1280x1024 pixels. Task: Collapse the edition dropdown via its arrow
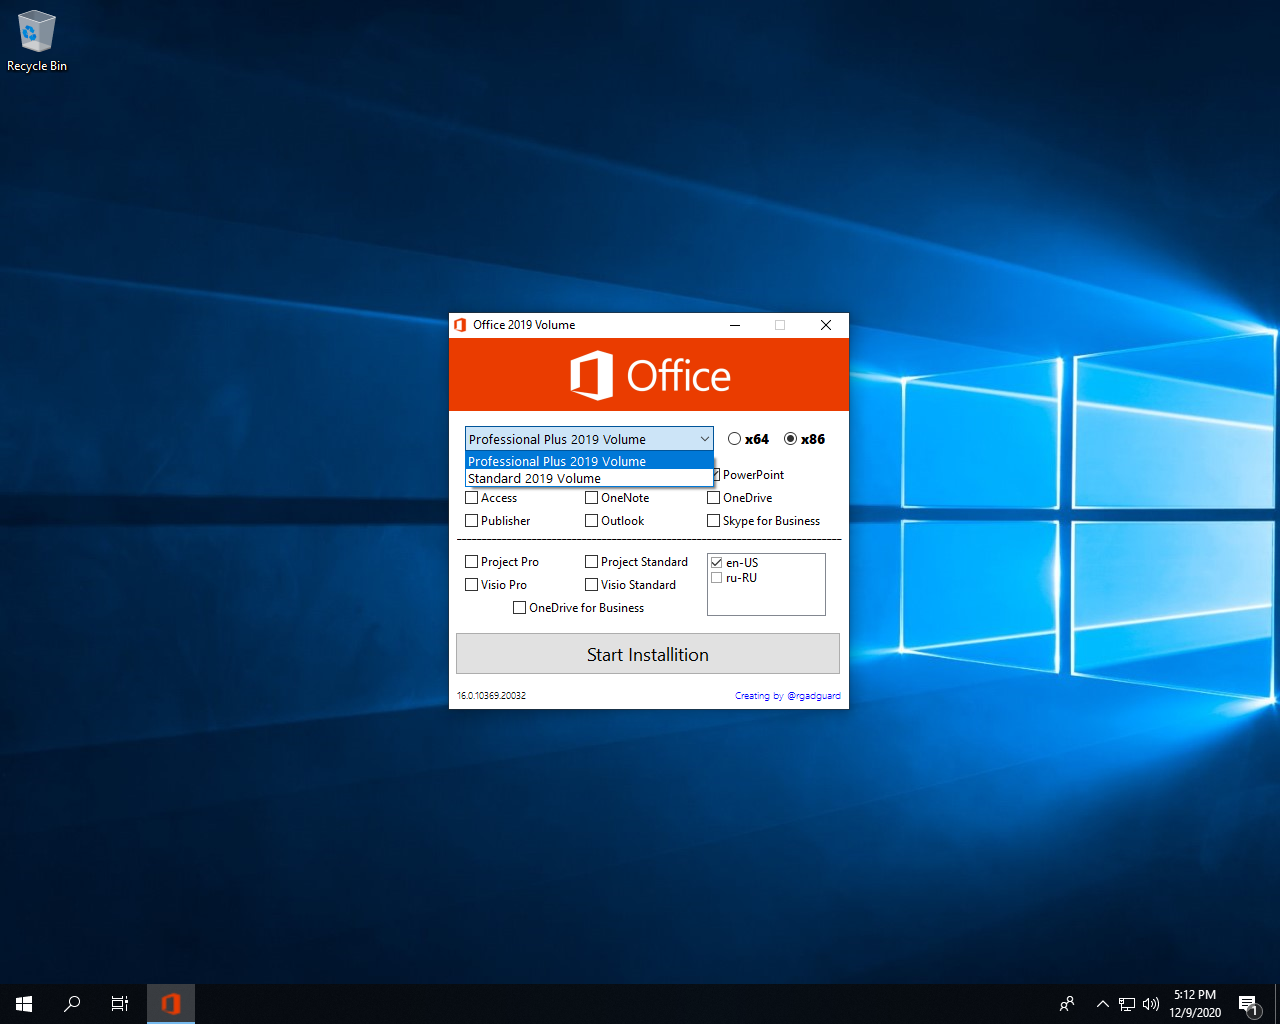704,439
